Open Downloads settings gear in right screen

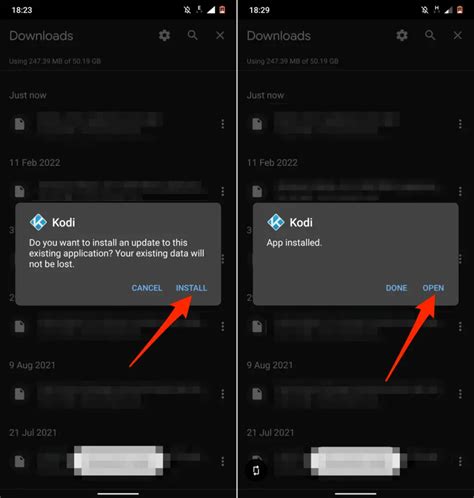tap(402, 35)
